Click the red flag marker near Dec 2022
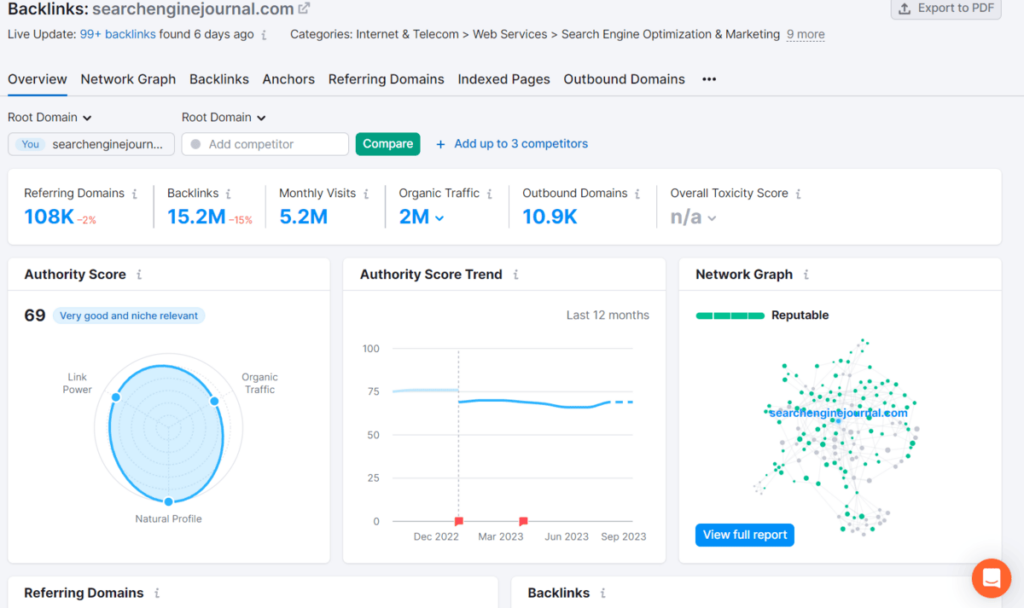This screenshot has width=1024, height=608. click(459, 520)
